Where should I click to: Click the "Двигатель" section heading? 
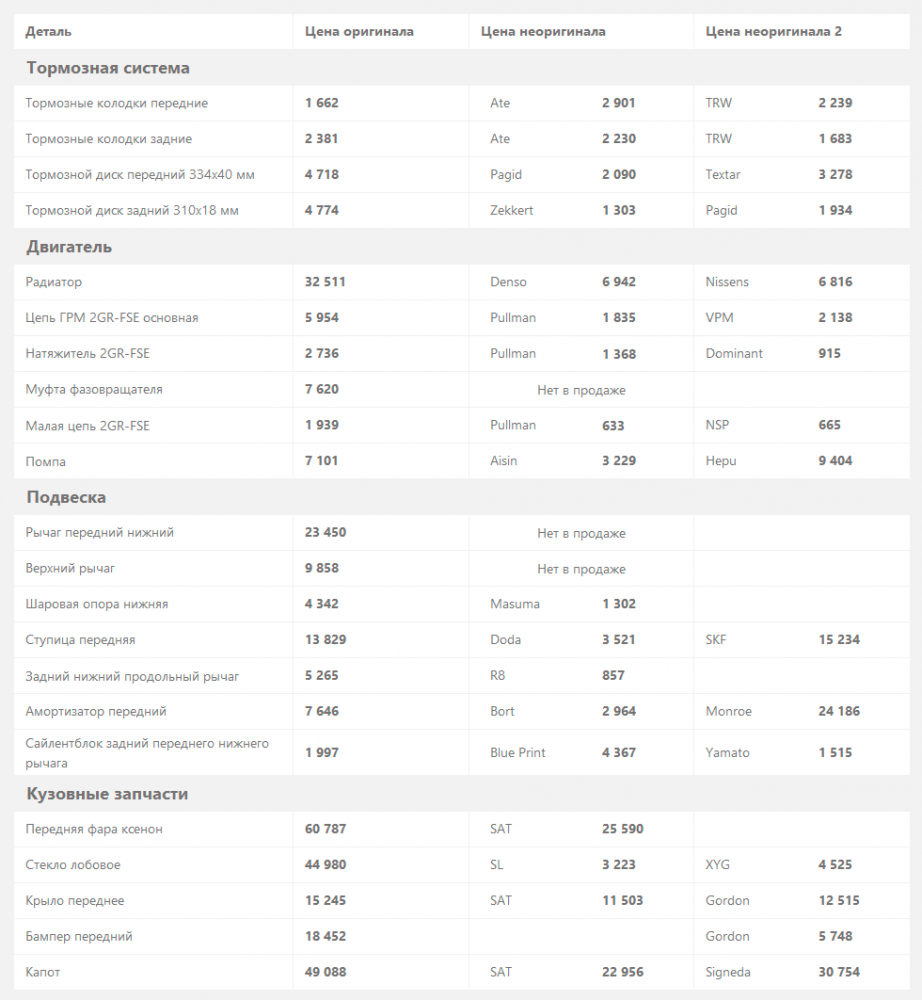(69, 247)
